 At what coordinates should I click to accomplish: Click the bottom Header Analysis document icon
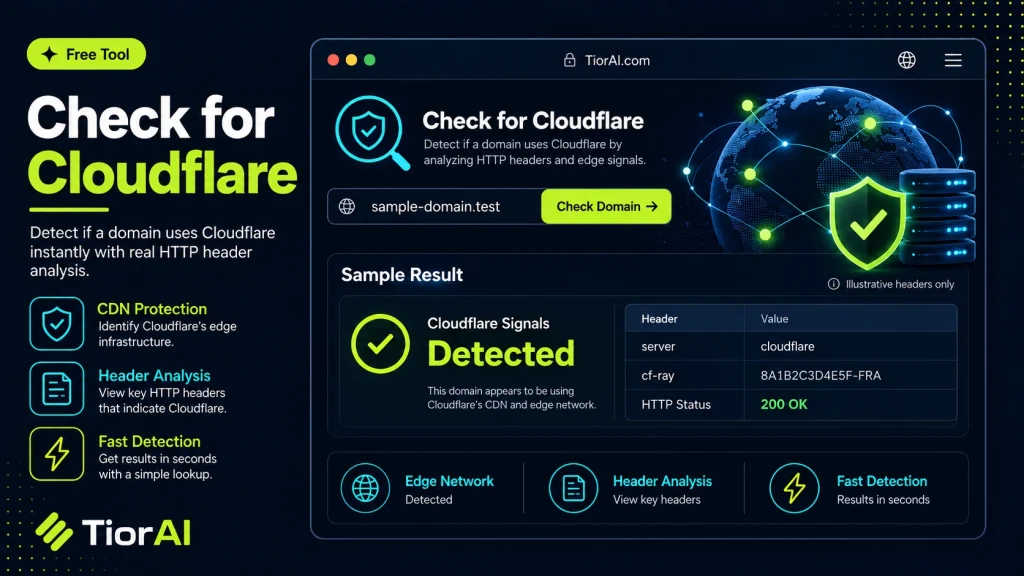click(x=573, y=488)
